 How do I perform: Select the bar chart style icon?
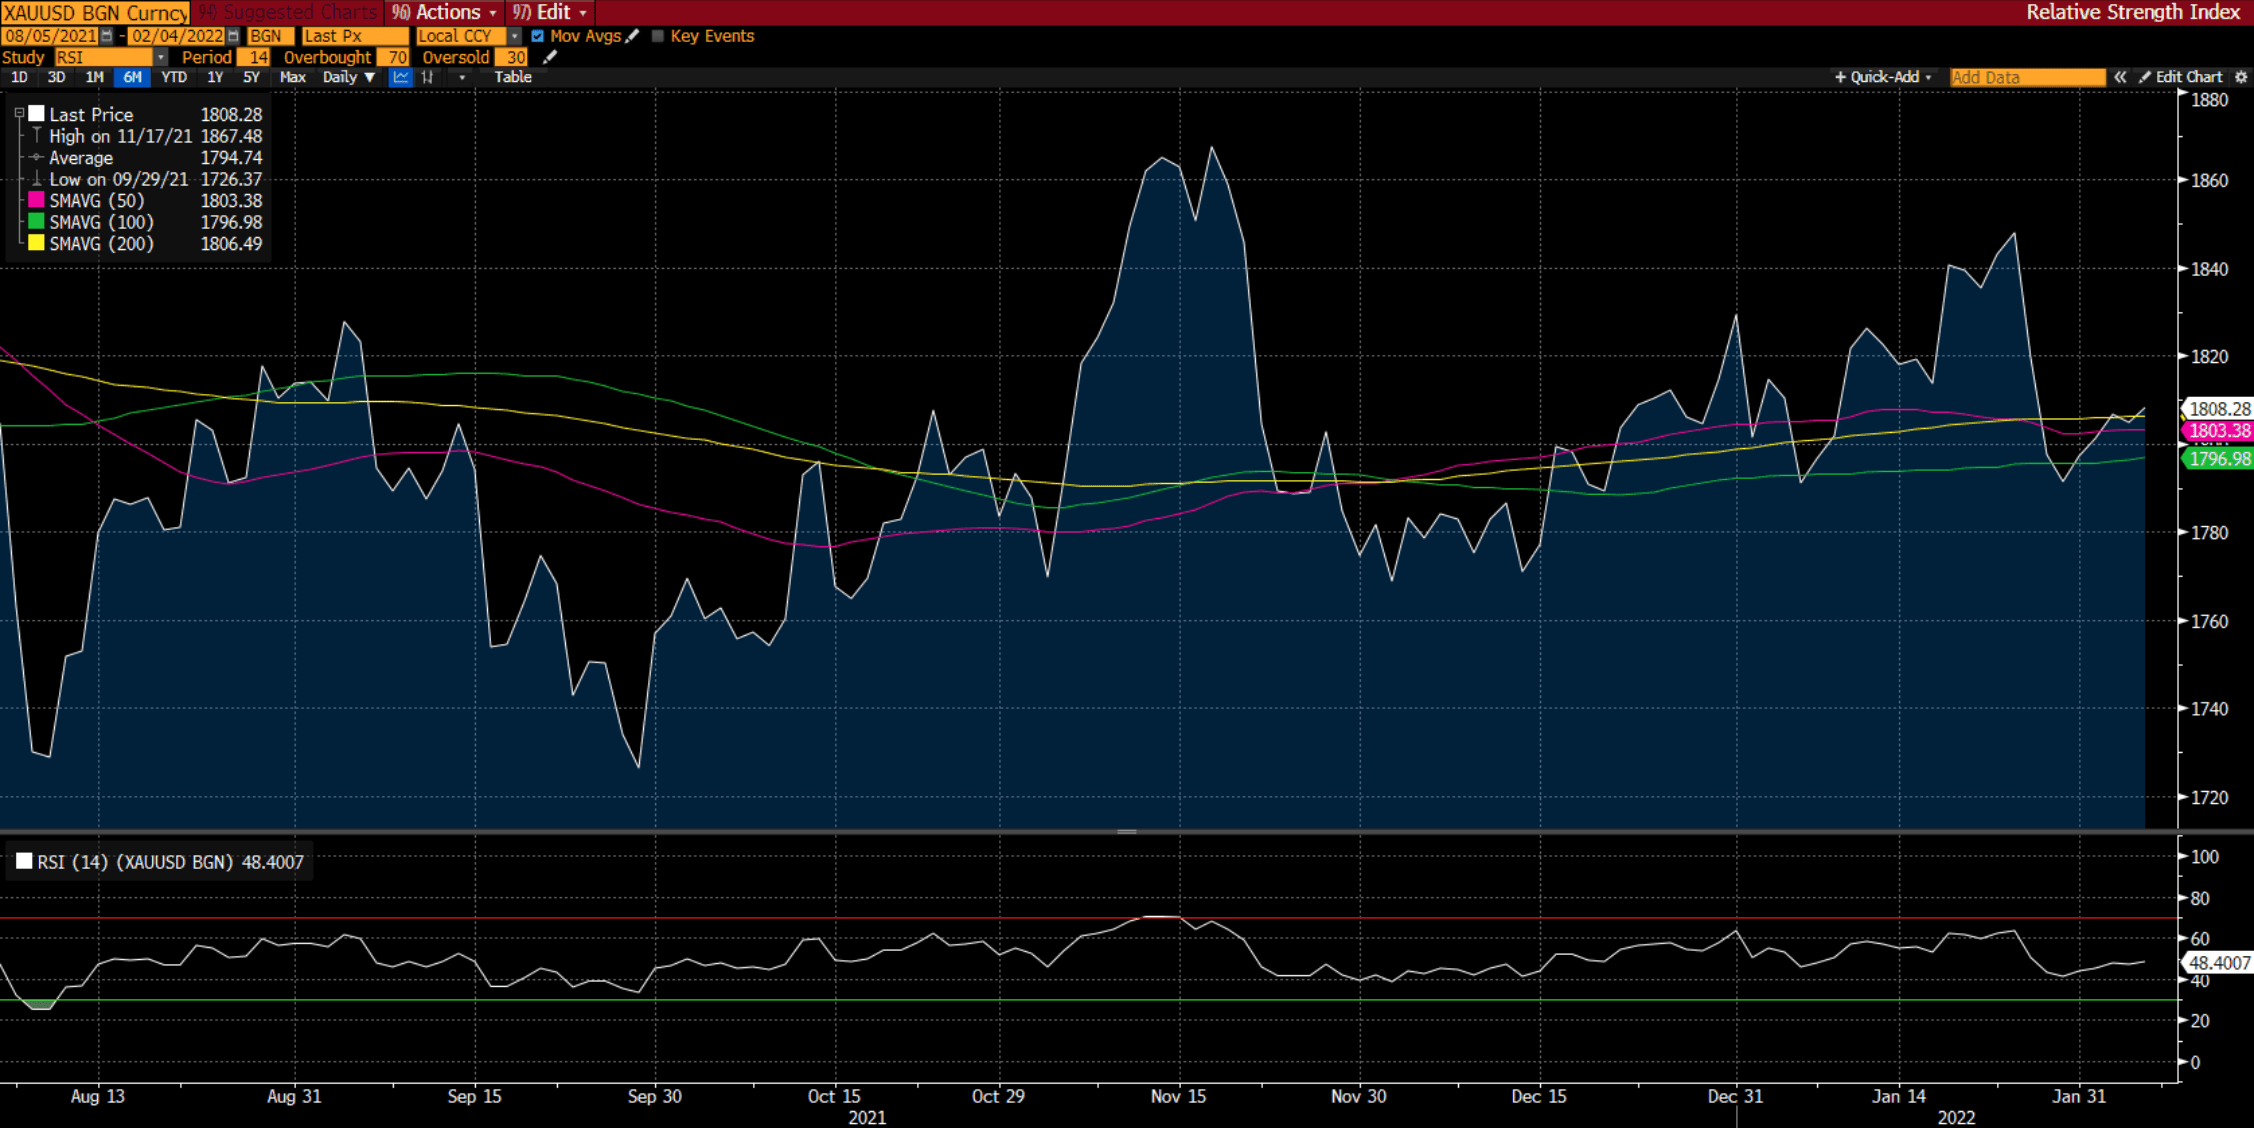pyautogui.click(x=428, y=77)
